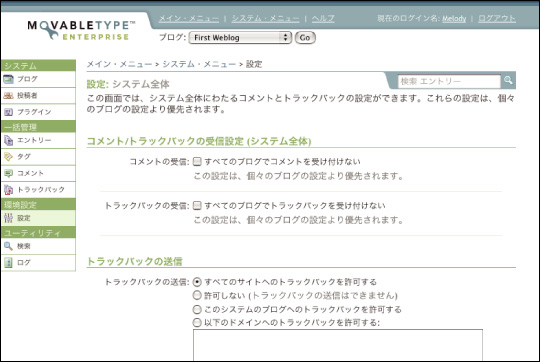Click the ログ log icon
Image resolution: width=540 pixels, height=362 pixels.
(8, 262)
